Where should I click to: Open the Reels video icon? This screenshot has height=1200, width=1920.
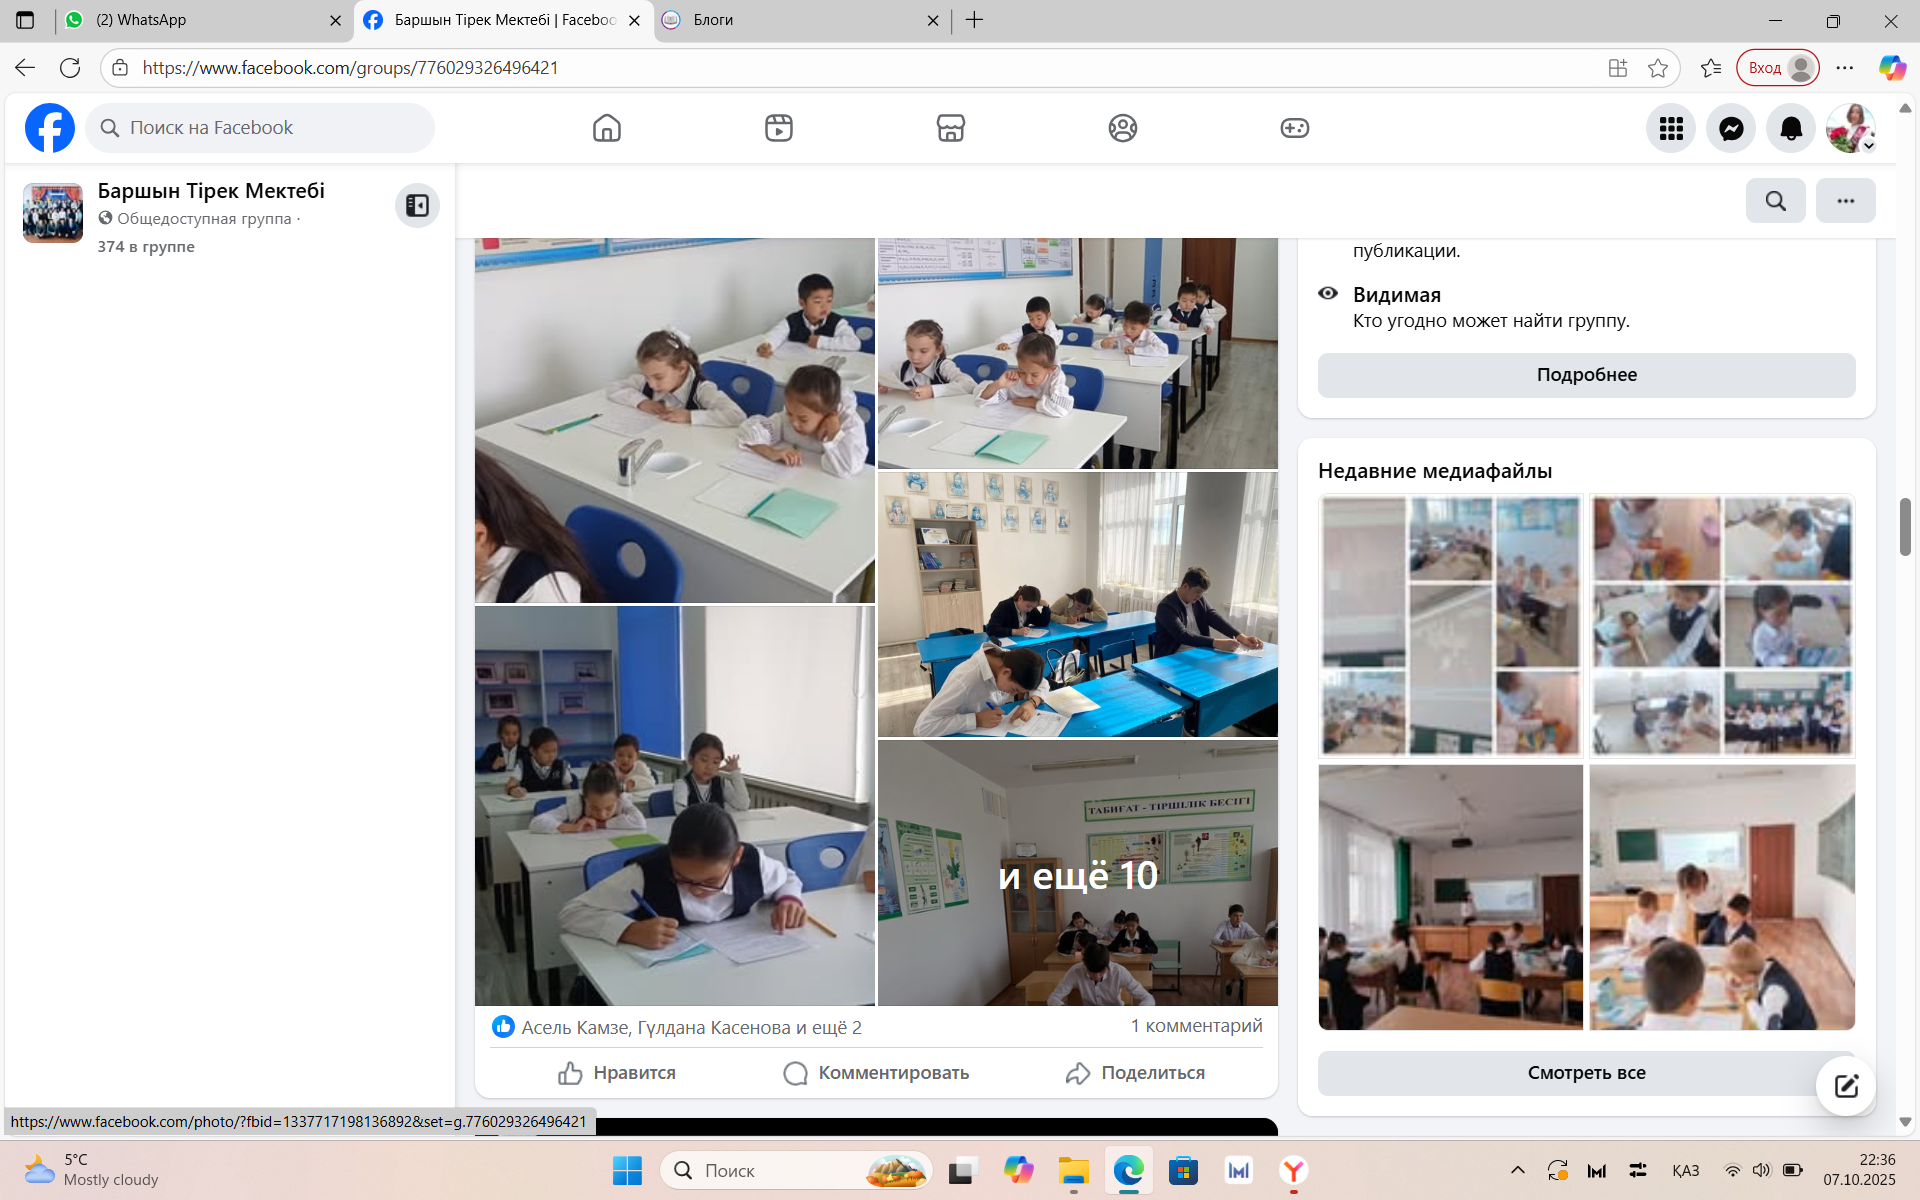coord(778,128)
